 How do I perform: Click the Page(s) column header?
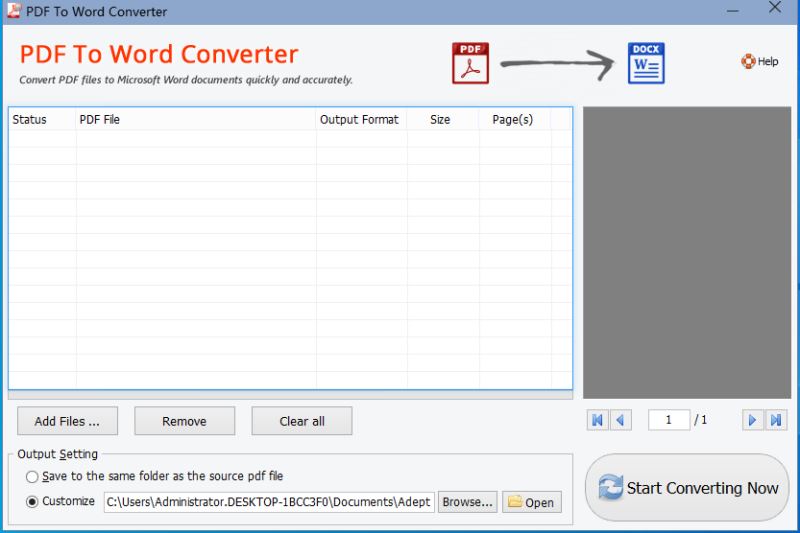515,119
